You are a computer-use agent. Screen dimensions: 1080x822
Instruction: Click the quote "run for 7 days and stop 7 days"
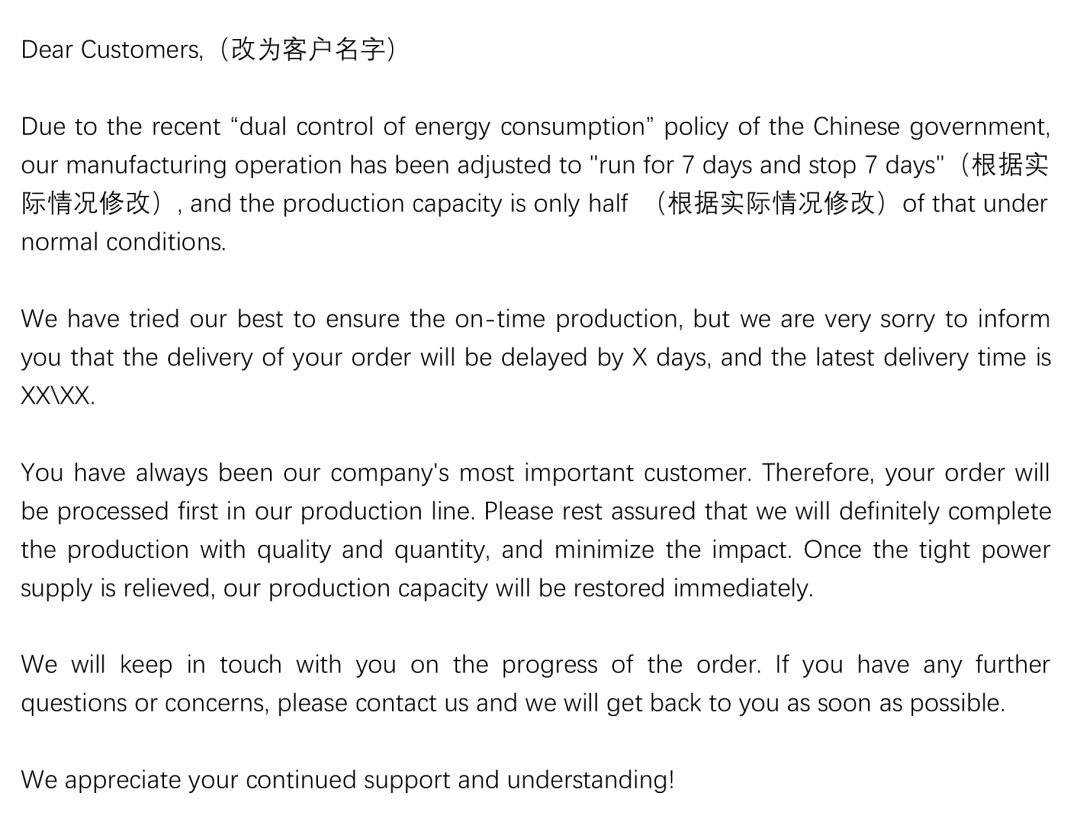click(x=767, y=166)
